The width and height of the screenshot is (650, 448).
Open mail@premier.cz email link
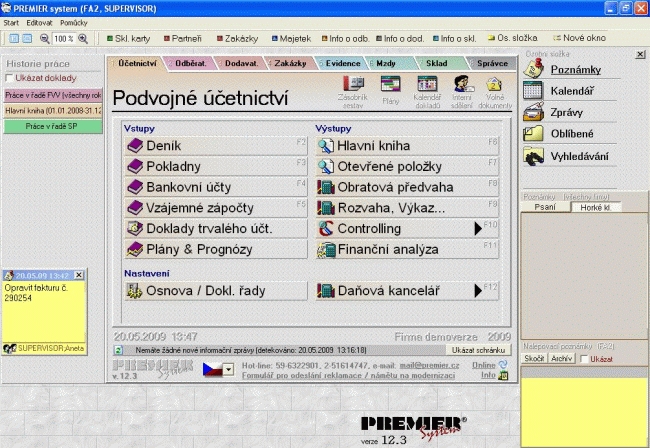point(429,366)
